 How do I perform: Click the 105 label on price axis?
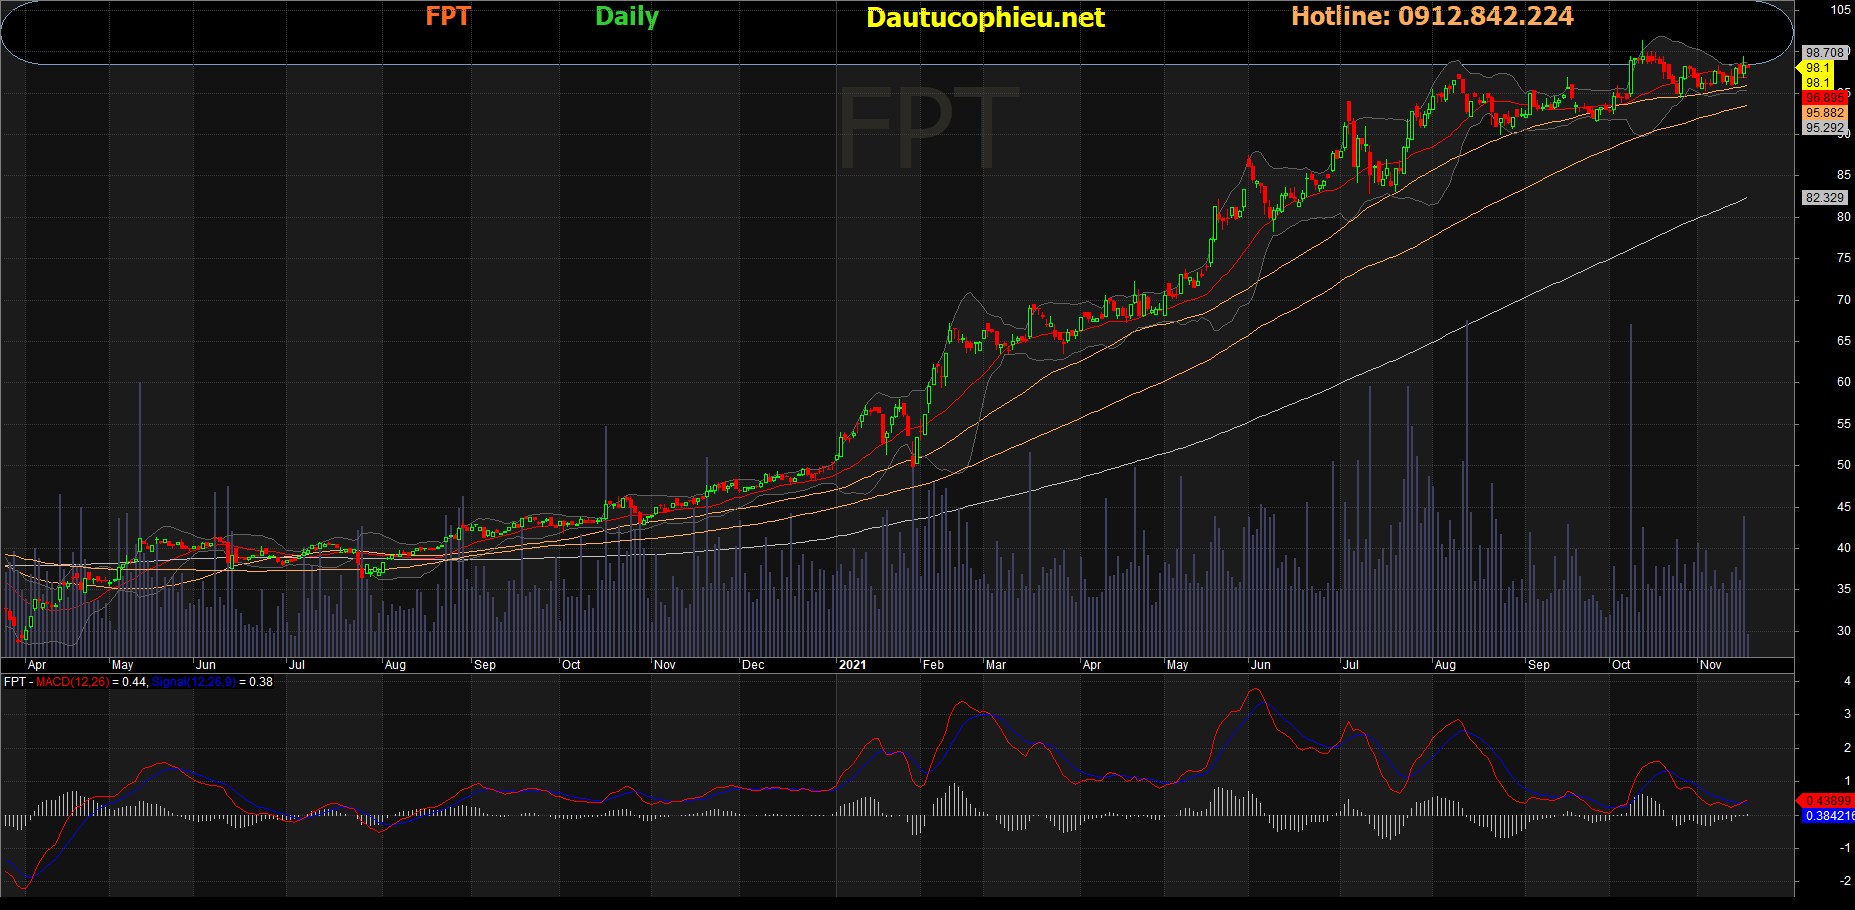point(1840,10)
